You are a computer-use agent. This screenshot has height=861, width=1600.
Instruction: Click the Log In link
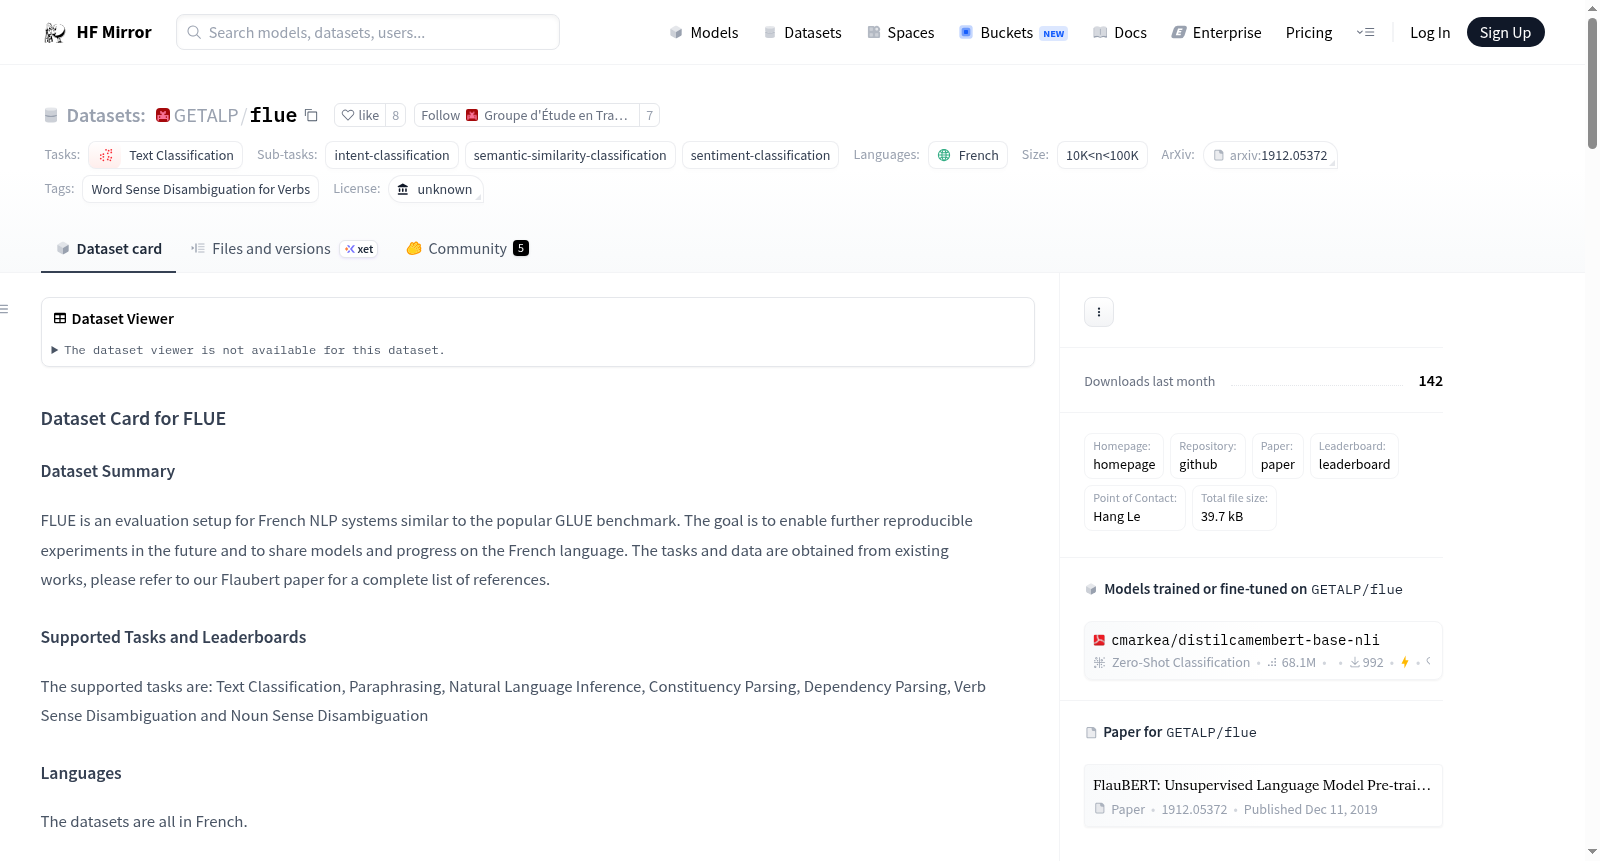point(1430,32)
